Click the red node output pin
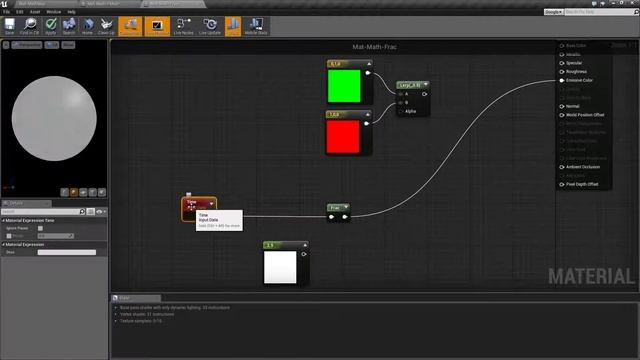 point(367,123)
